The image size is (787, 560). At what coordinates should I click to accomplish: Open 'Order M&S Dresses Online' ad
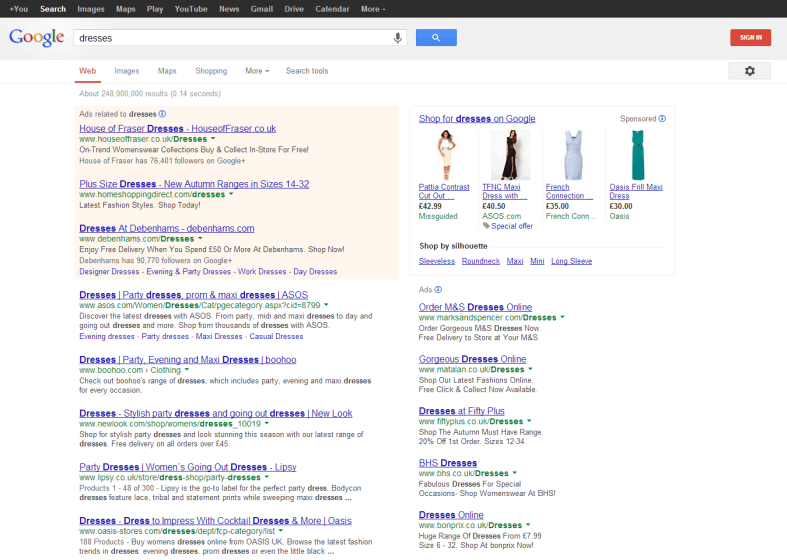click(x=475, y=307)
